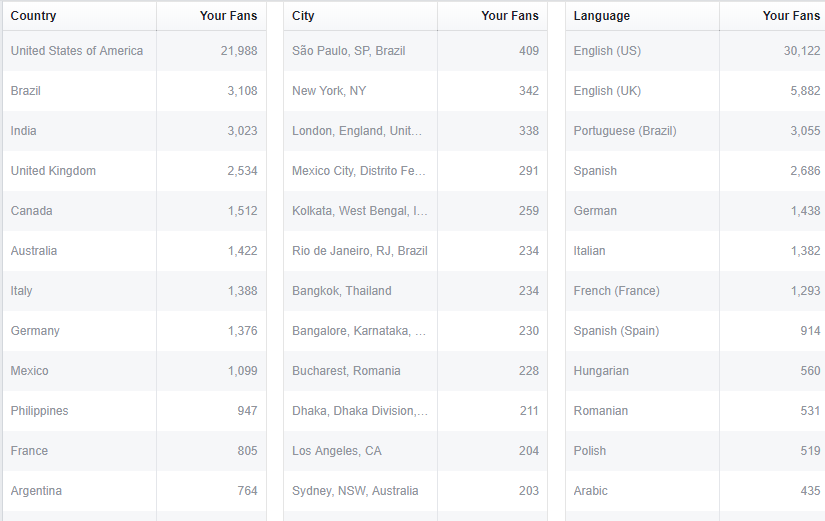This screenshot has height=521, width=825.
Task: Click the Country column header
Action: [34, 16]
